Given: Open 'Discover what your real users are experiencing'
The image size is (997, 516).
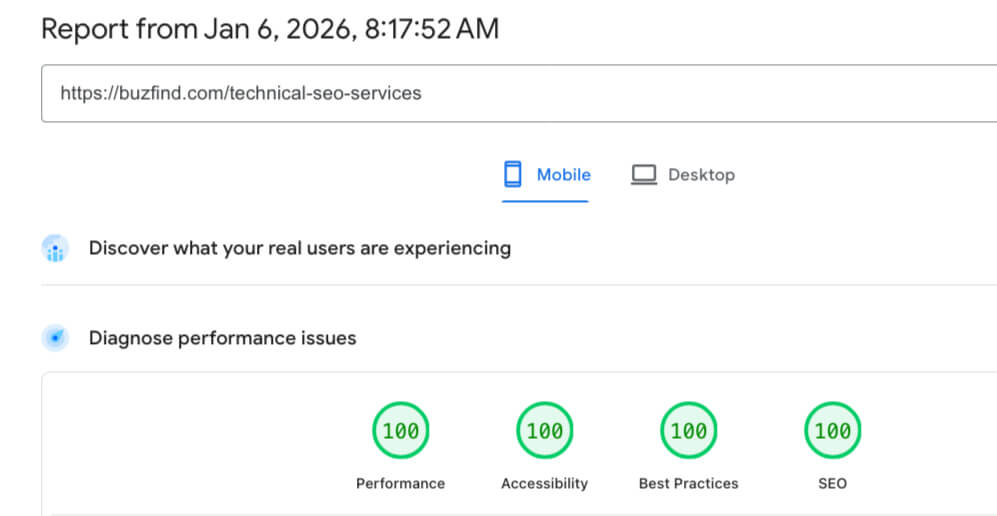Looking at the screenshot, I should tap(299, 248).
